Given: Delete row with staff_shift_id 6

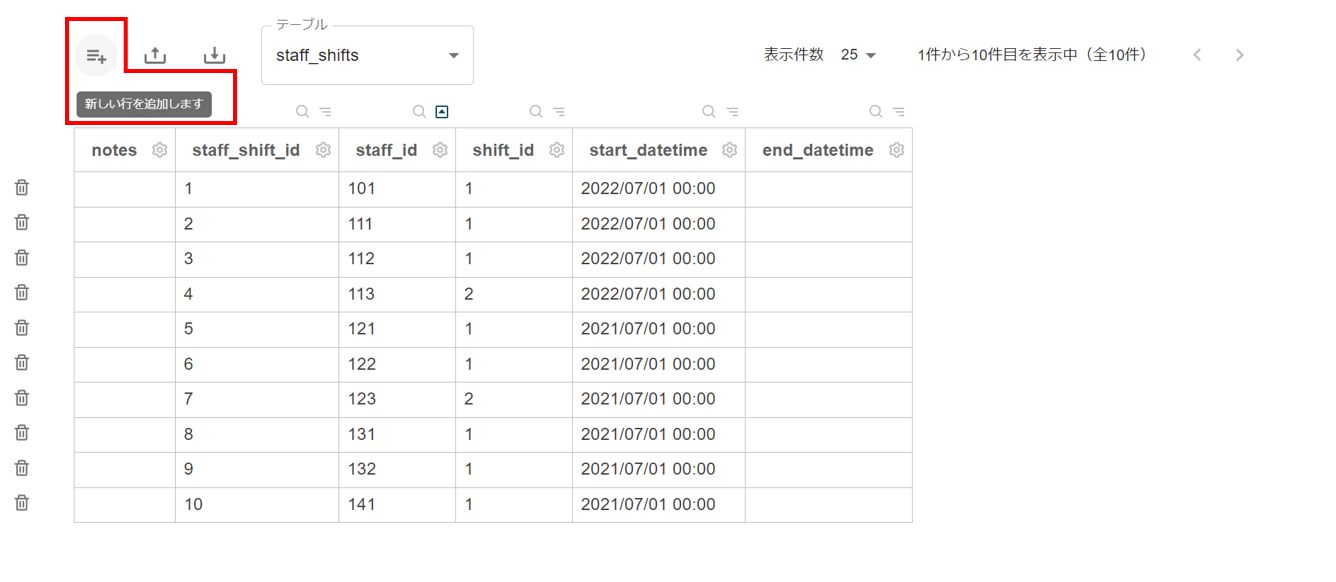Looking at the screenshot, I should click(x=22, y=363).
